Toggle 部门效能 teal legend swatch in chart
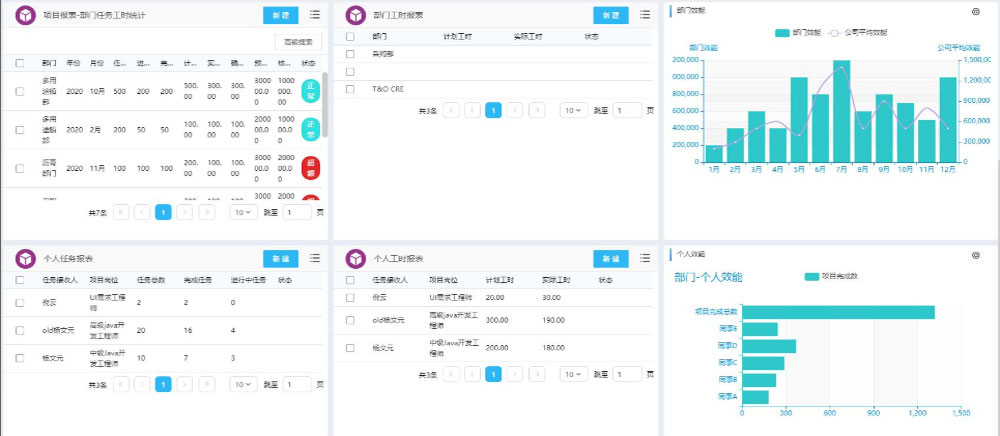The image size is (1000, 436). pyautogui.click(x=783, y=33)
